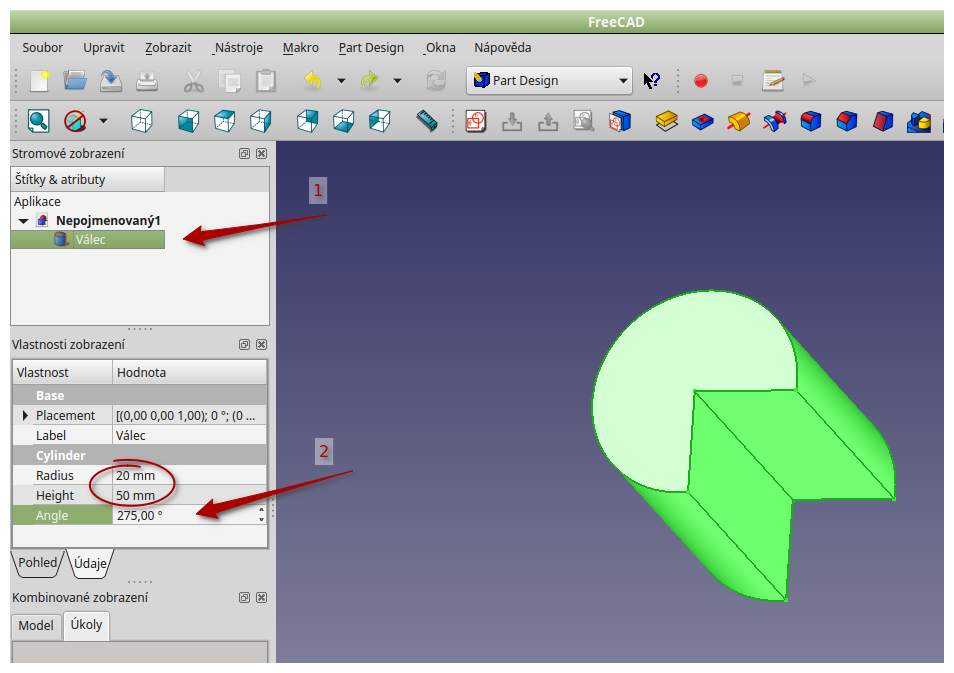Viewport: 954px width, 673px height.
Task: Close the Vlastnosti zobrazení panel
Action: (x=261, y=344)
